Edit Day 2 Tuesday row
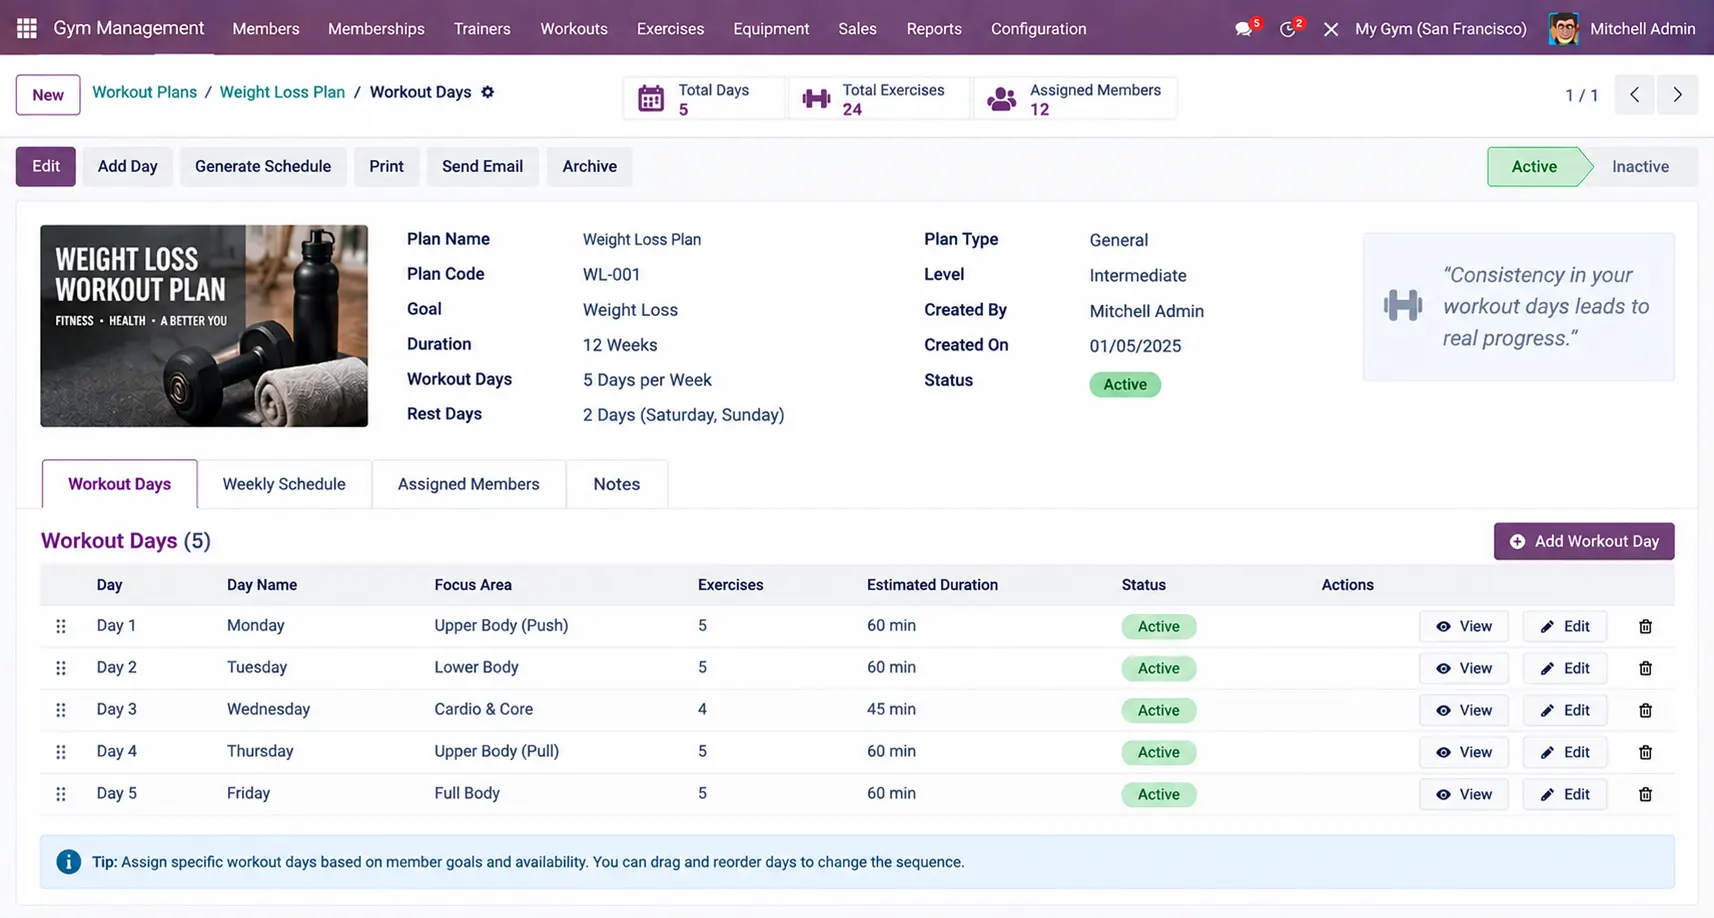 coord(1565,668)
